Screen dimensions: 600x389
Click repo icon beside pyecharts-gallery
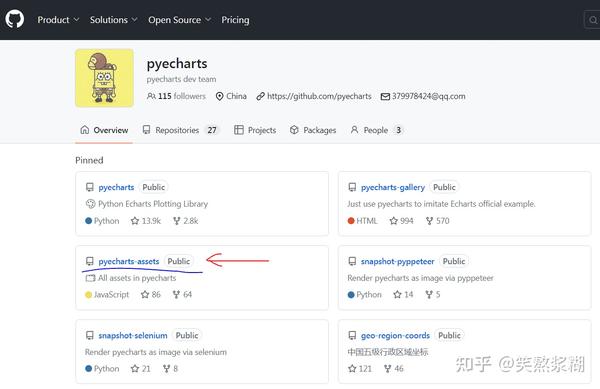(x=352, y=187)
